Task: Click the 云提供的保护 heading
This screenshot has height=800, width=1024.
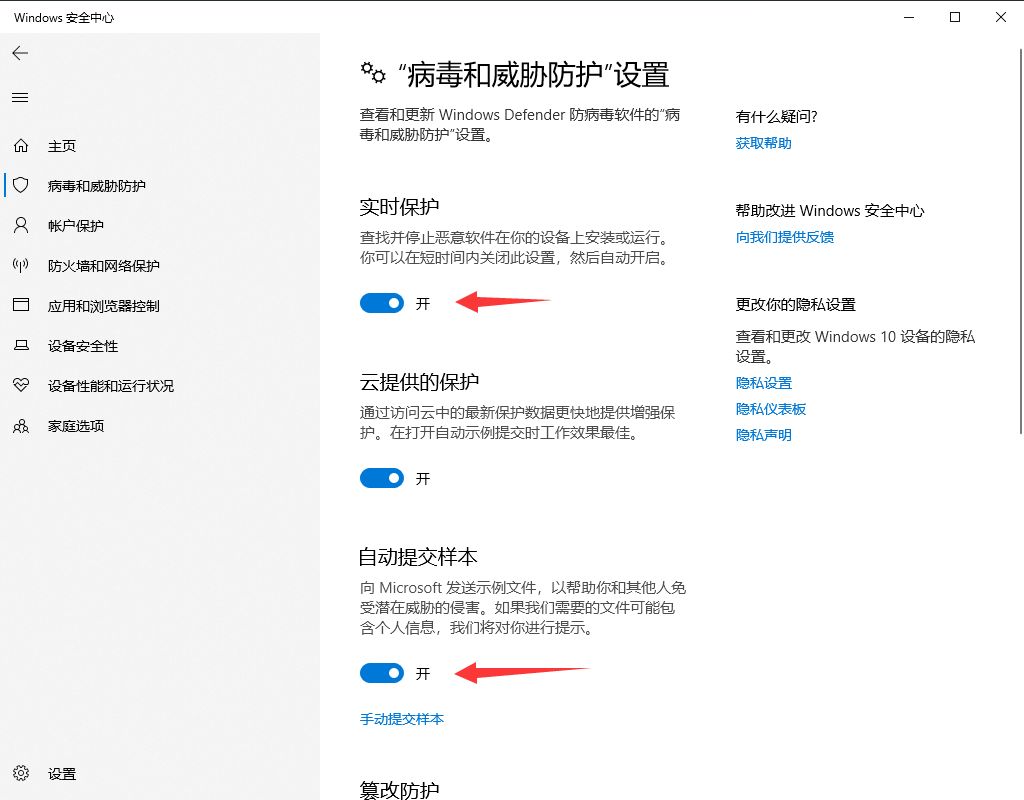Action: click(419, 382)
